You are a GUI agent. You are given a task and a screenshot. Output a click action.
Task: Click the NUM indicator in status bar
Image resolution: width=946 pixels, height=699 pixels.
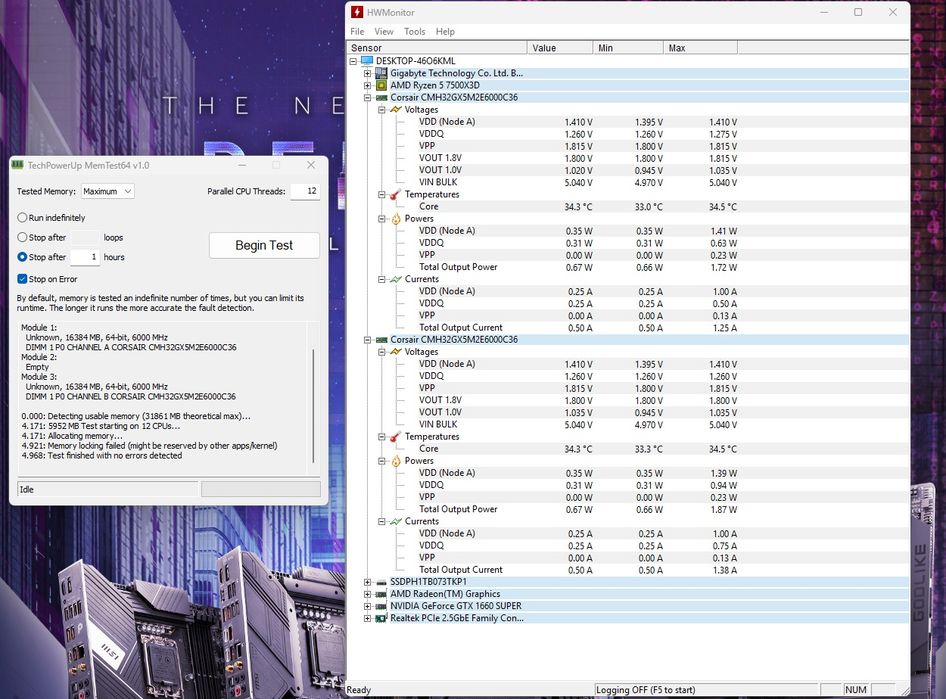[x=856, y=689]
